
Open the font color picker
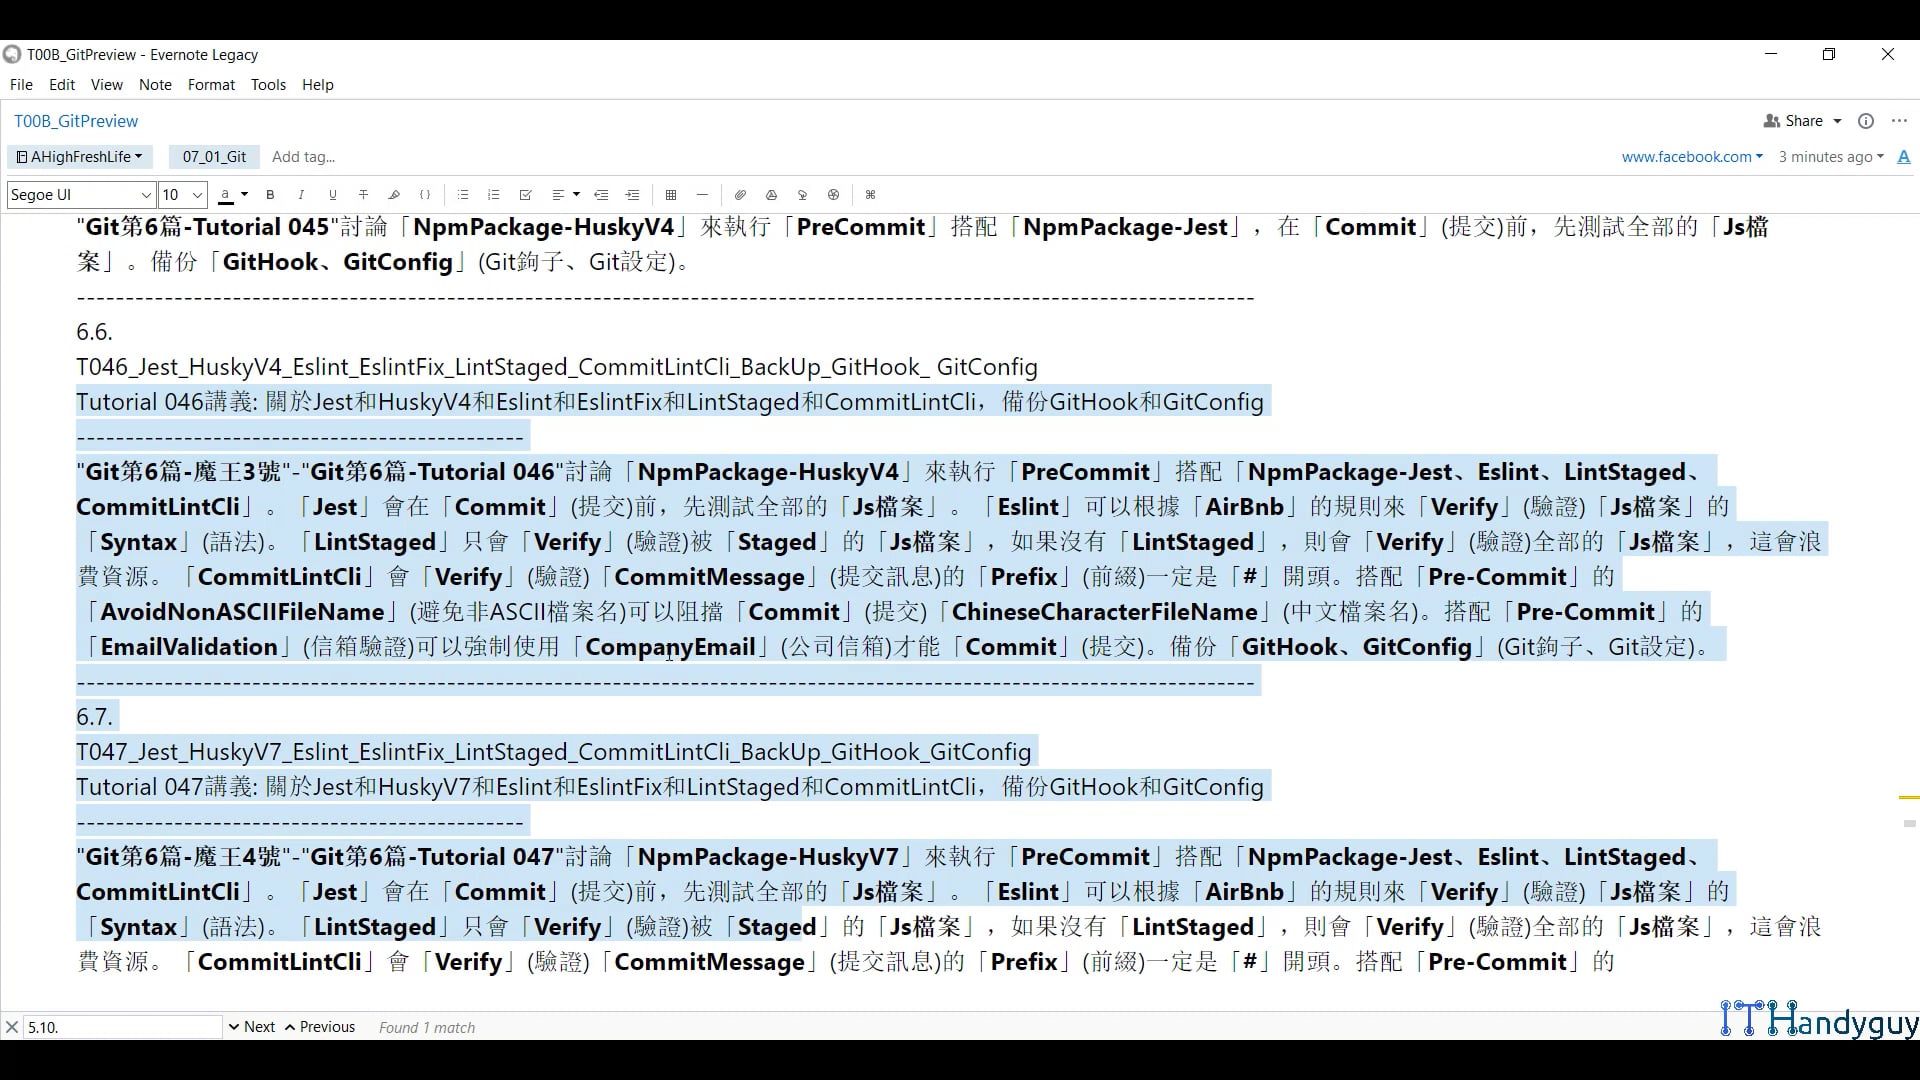[231, 195]
